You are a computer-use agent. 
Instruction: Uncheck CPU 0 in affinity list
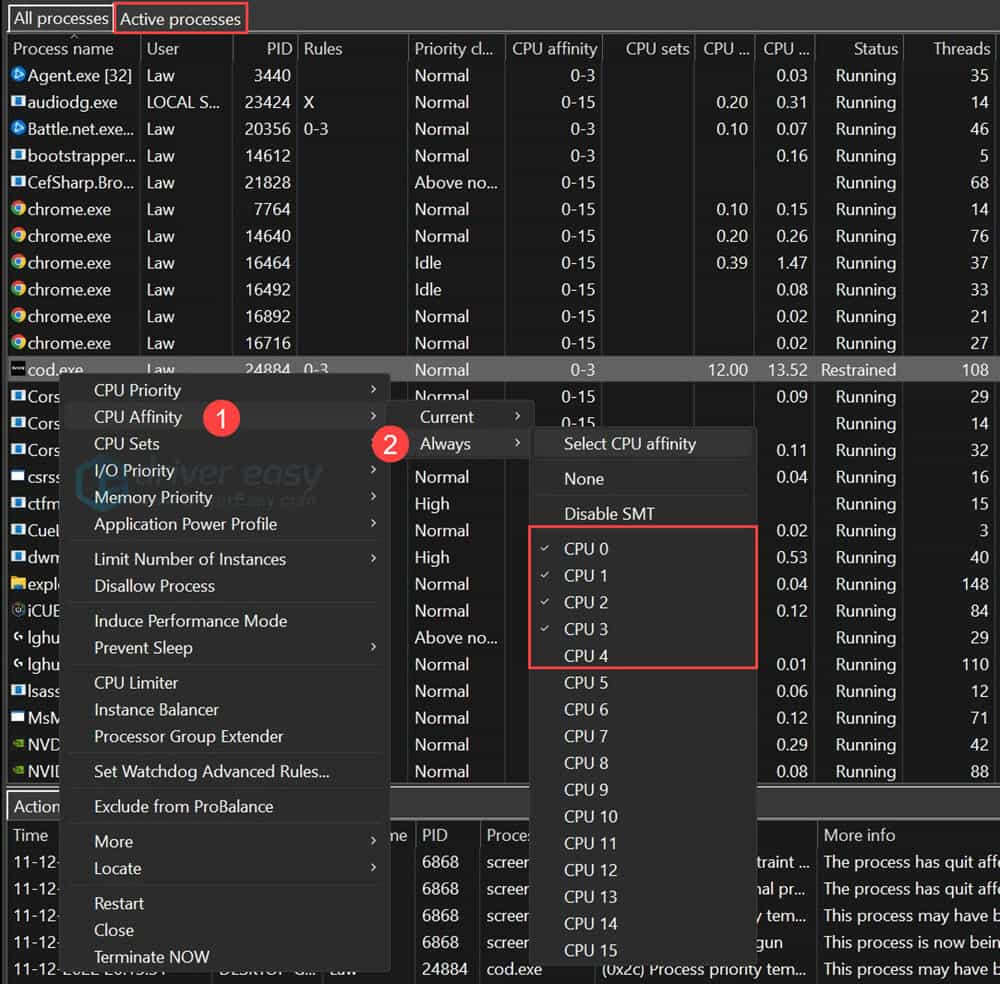586,549
